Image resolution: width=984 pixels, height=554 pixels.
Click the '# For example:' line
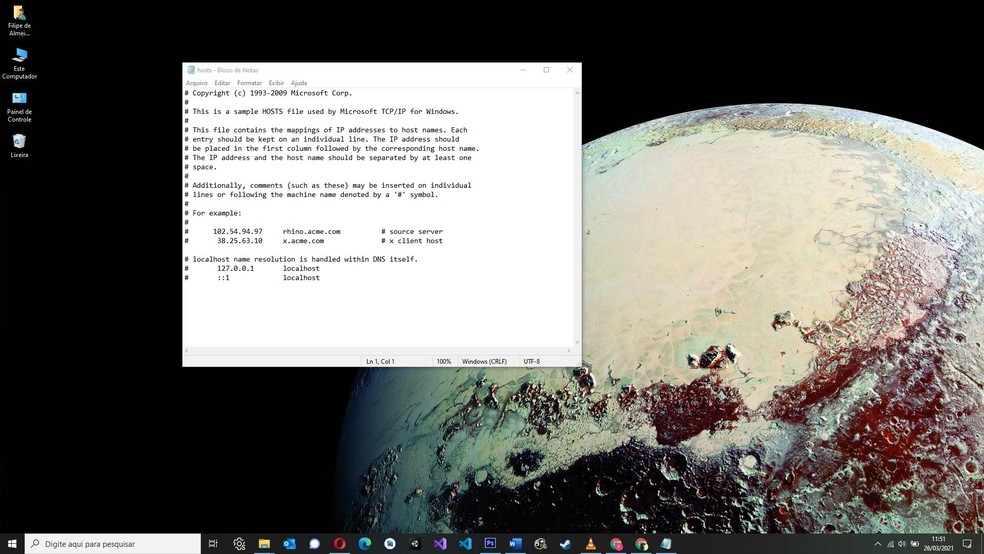(213, 213)
